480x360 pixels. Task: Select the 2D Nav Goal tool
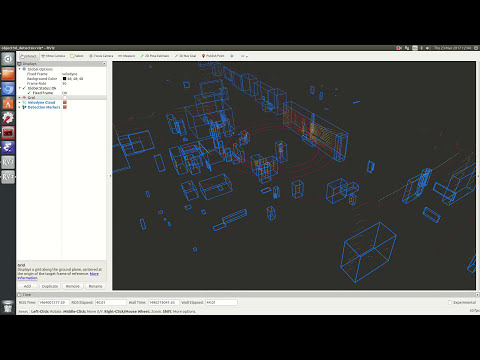coord(185,56)
